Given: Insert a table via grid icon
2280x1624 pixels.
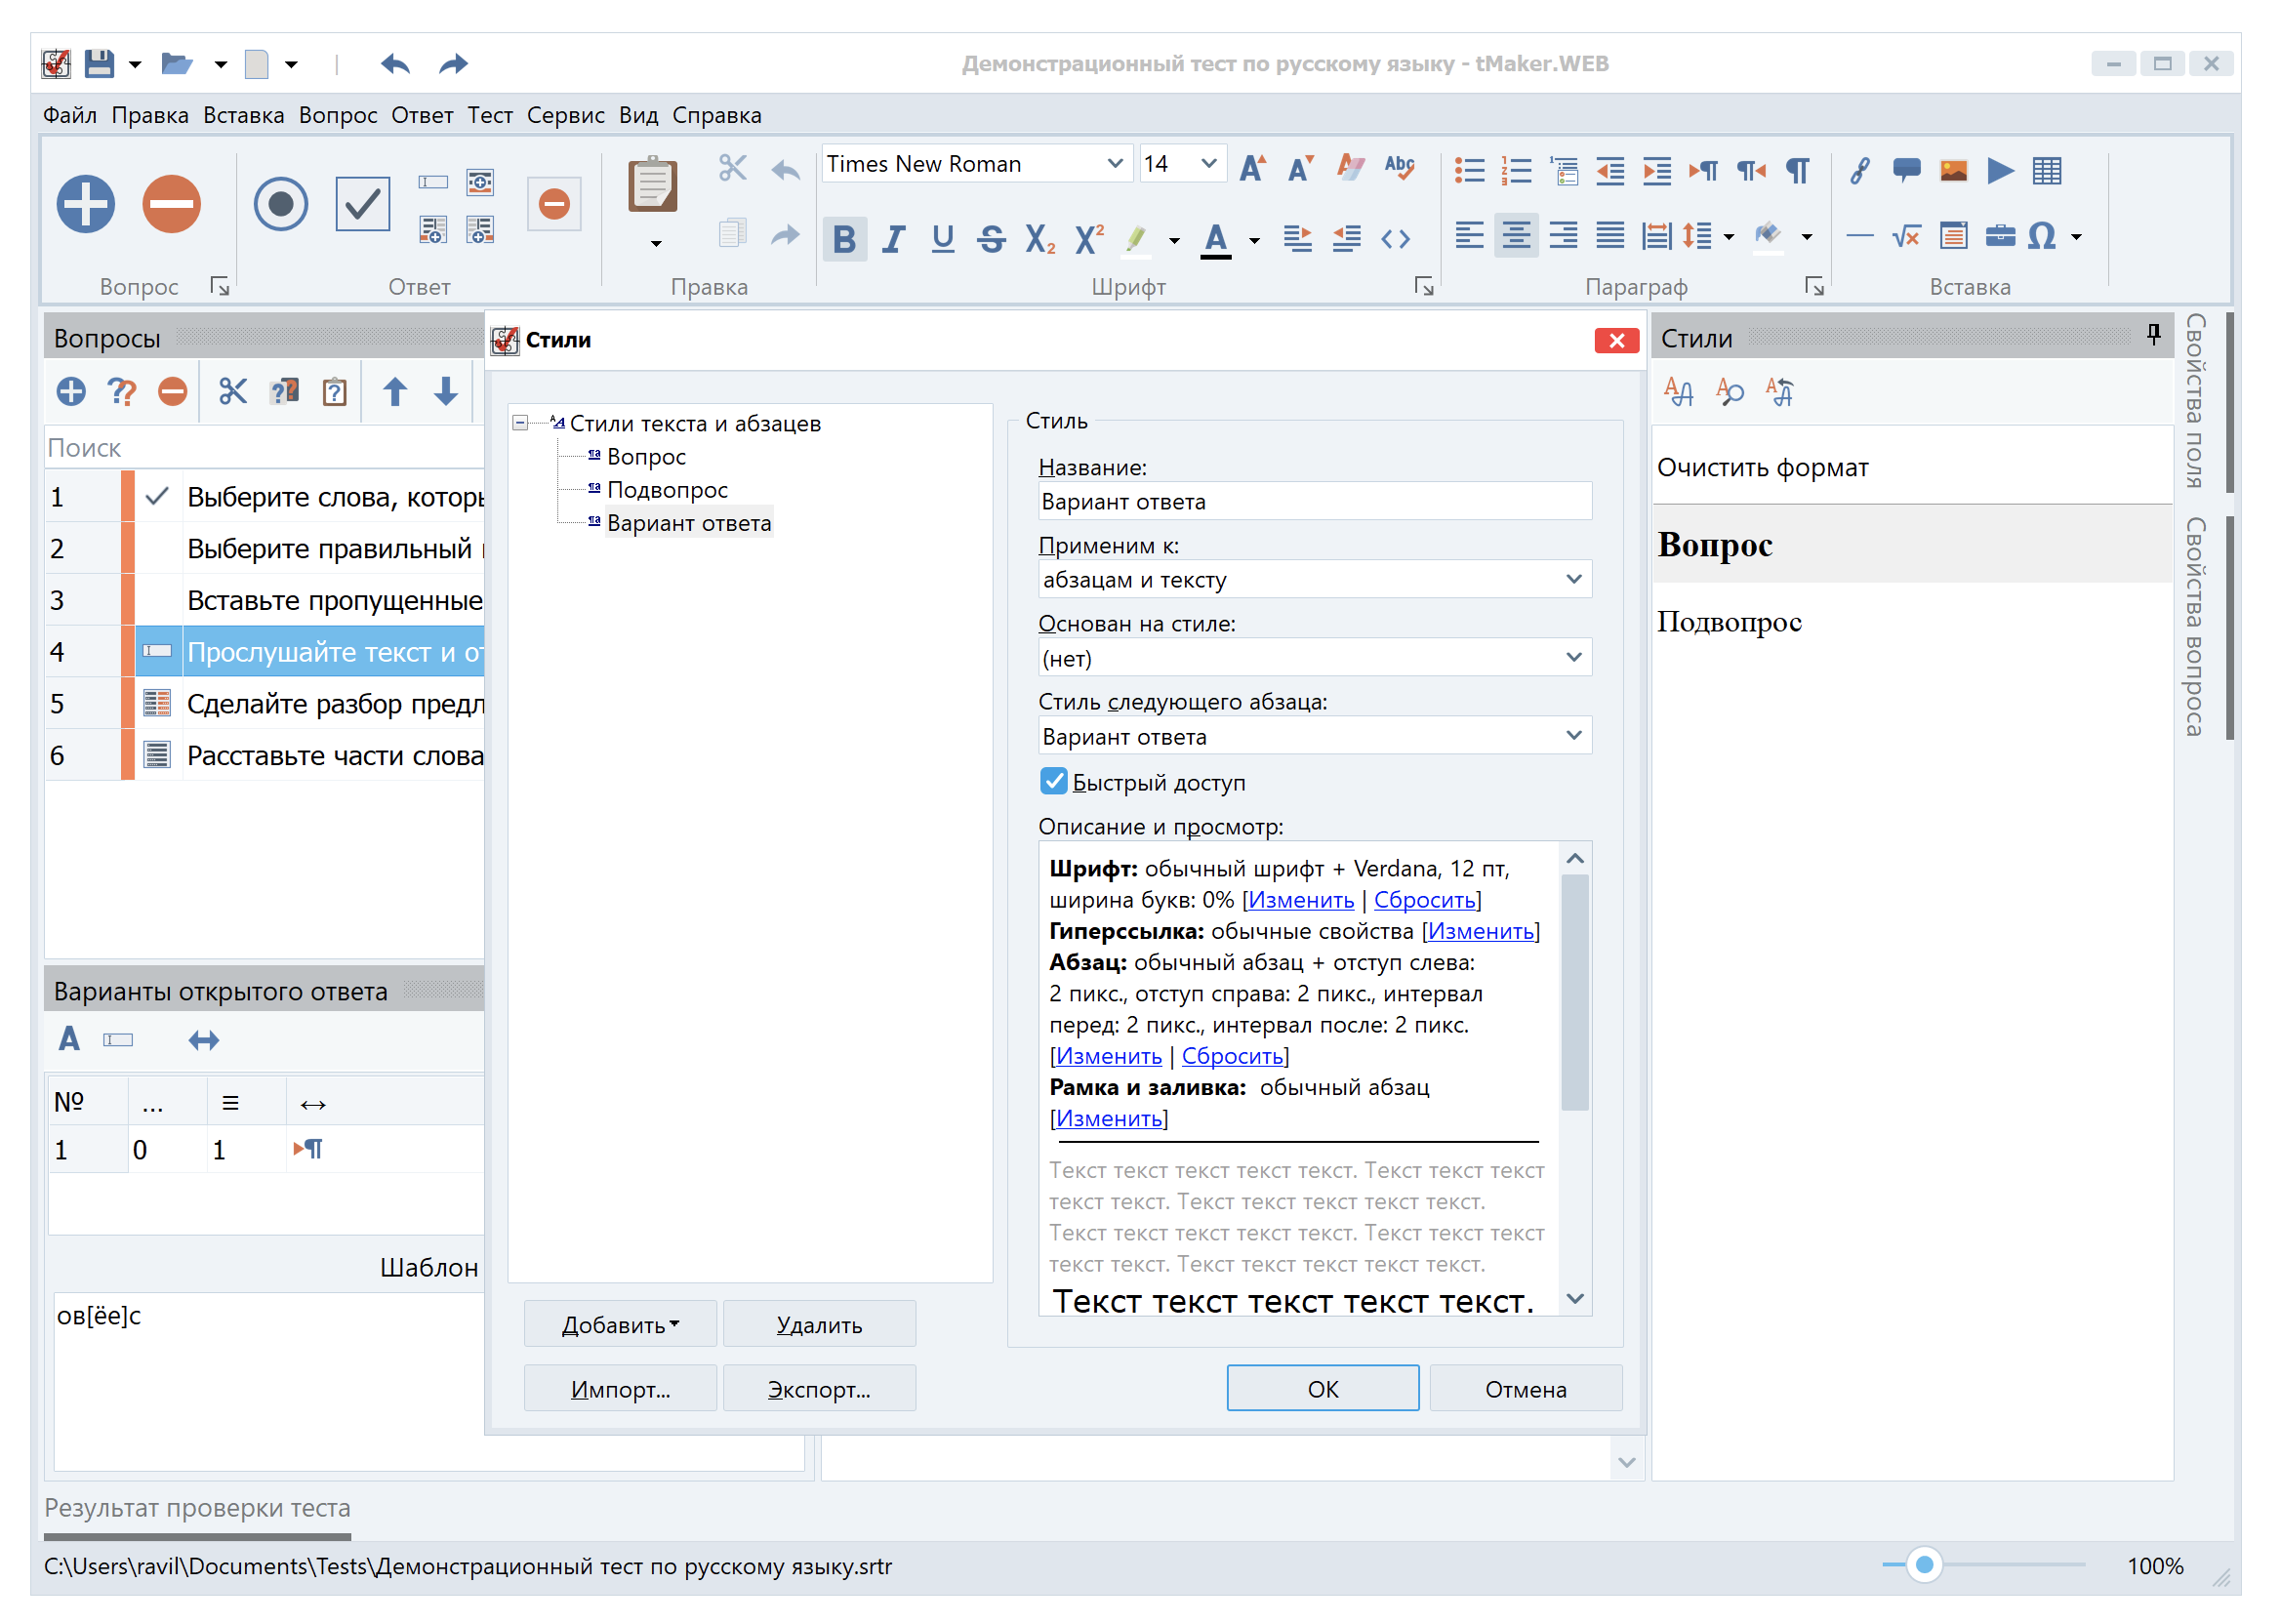Looking at the screenshot, I should (x=2049, y=171).
